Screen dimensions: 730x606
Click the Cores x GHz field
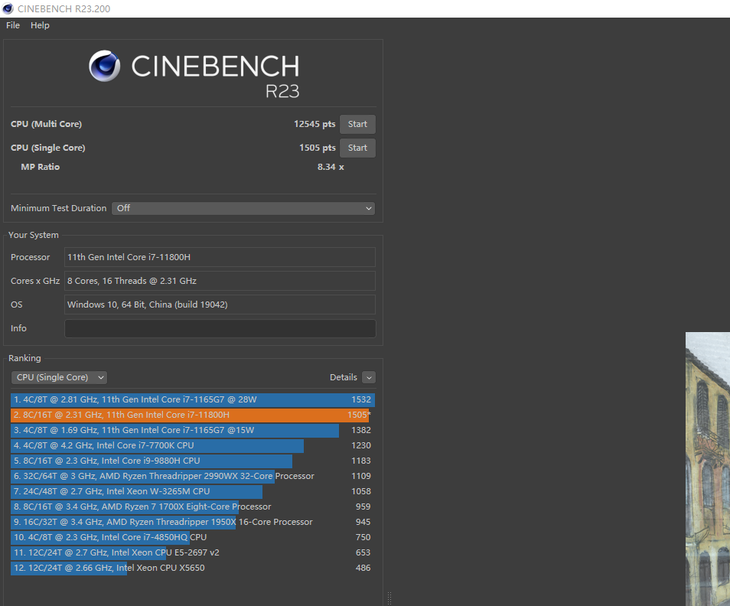pyautogui.click(x=220, y=281)
